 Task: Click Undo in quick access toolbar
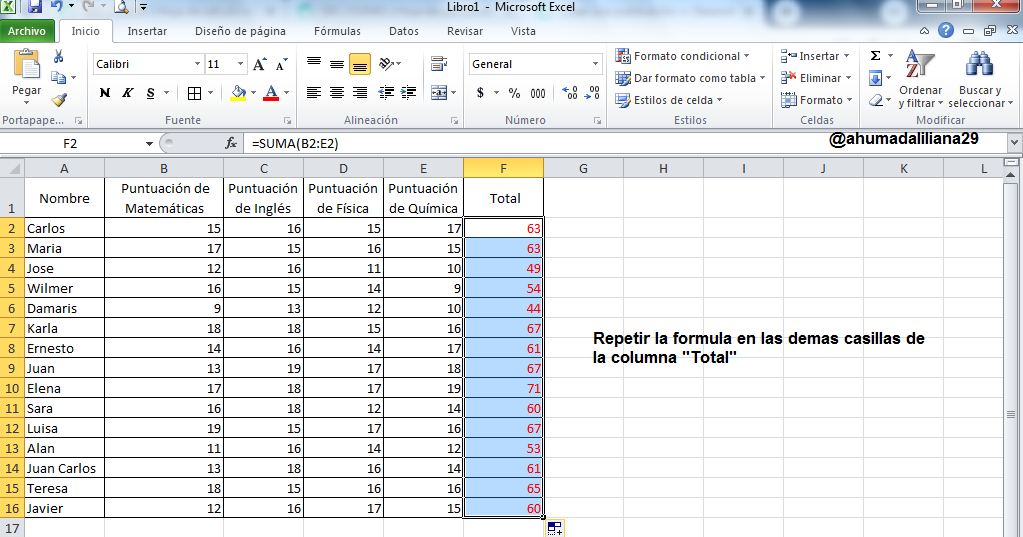pos(57,7)
